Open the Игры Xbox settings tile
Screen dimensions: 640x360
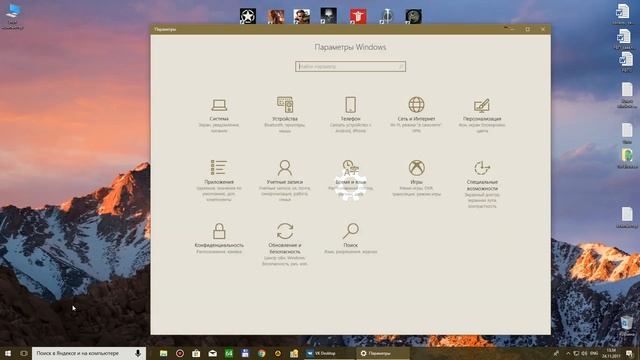pos(416,178)
